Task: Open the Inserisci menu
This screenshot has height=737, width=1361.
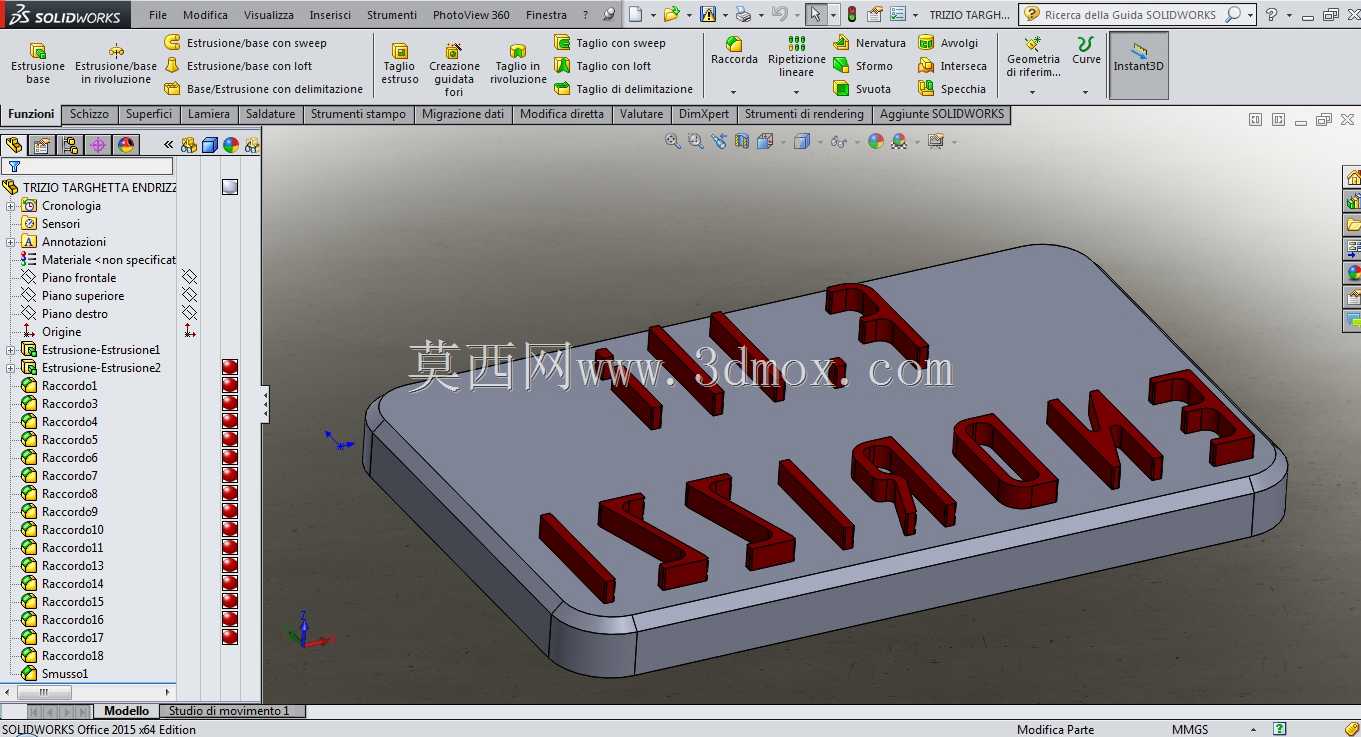Action: (330, 15)
